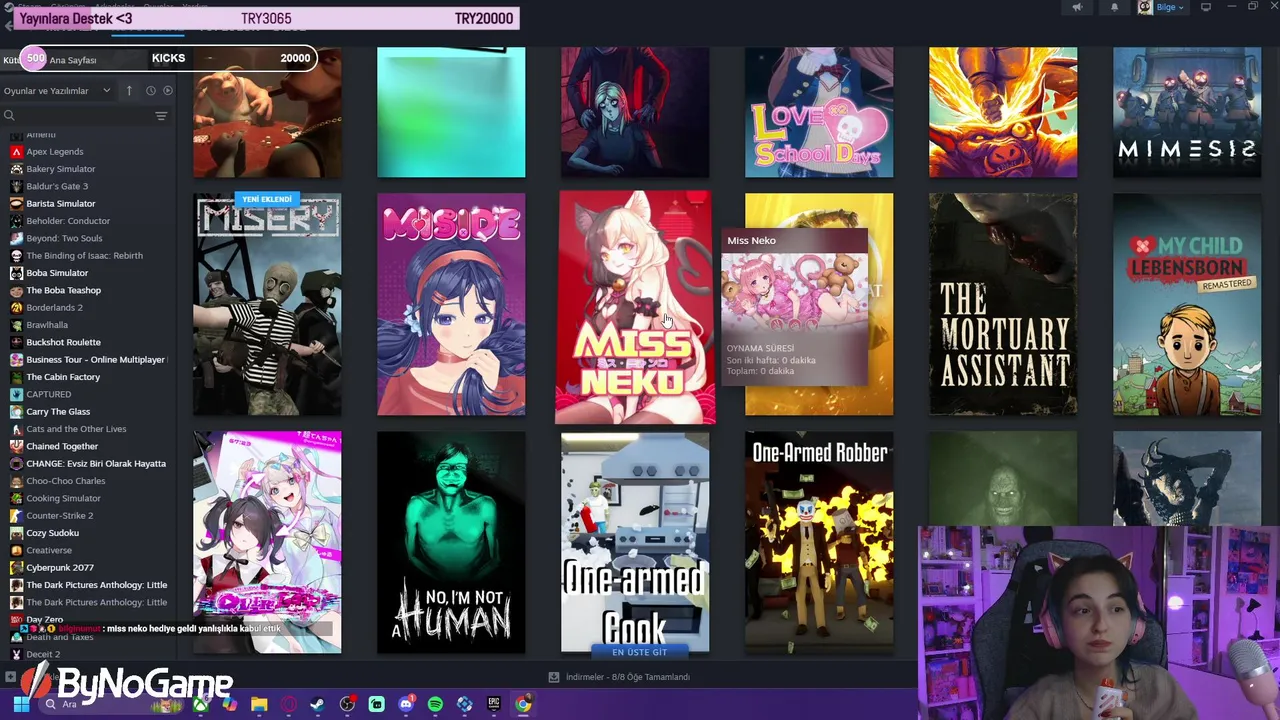Image resolution: width=1280 pixels, height=720 pixels.
Task: Select Cooking Simulator in sidebar
Action: click(63, 498)
